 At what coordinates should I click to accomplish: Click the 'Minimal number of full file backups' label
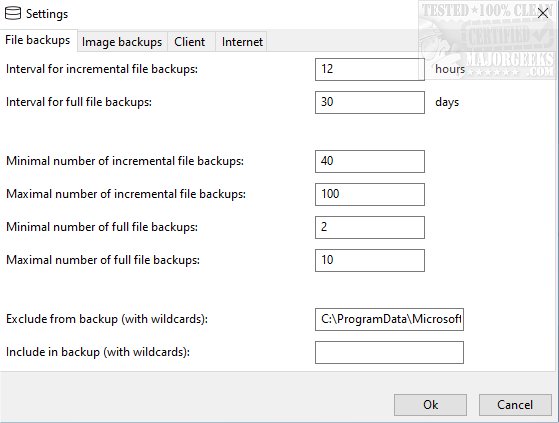pyautogui.click(x=102, y=227)
